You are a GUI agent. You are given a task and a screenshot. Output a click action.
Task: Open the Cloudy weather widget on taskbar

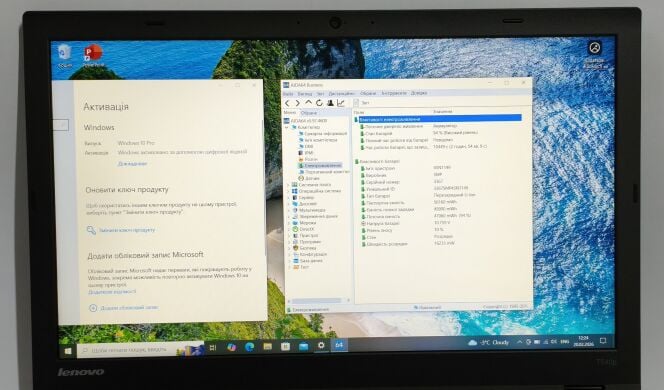pyautogui.click(x=488, y=342)
